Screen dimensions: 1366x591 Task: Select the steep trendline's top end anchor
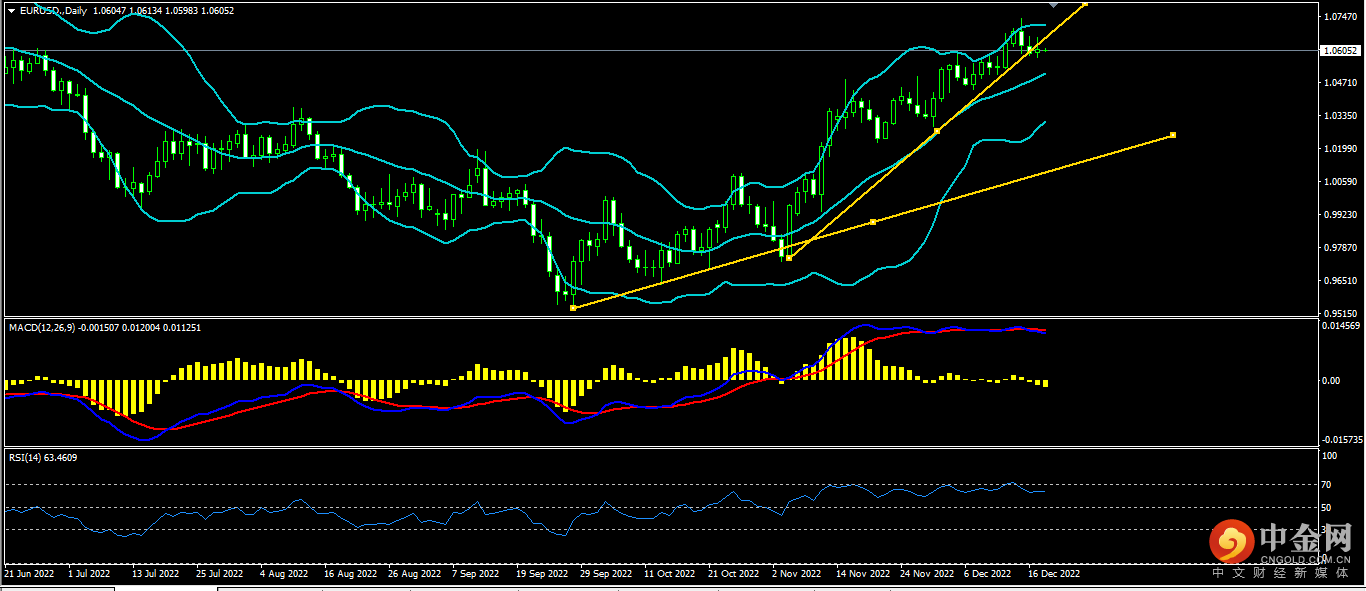[1086, 4]
